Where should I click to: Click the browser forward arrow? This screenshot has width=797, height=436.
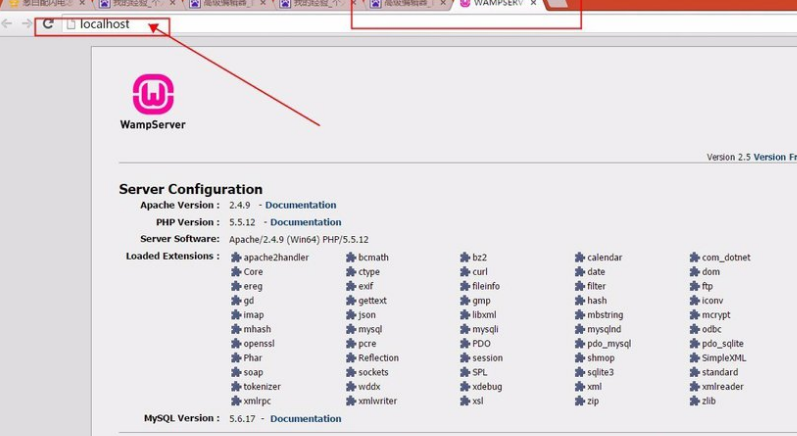pyautogui.click(x=27, y=24)
